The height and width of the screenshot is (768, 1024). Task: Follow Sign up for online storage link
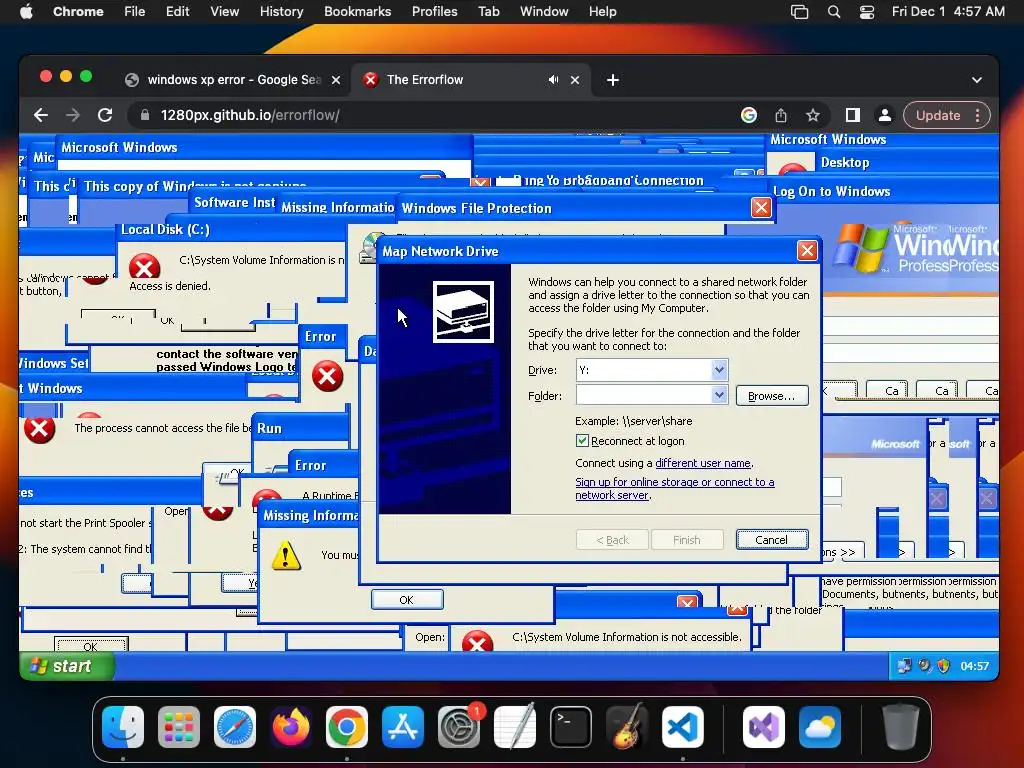[x=675, y=488]
